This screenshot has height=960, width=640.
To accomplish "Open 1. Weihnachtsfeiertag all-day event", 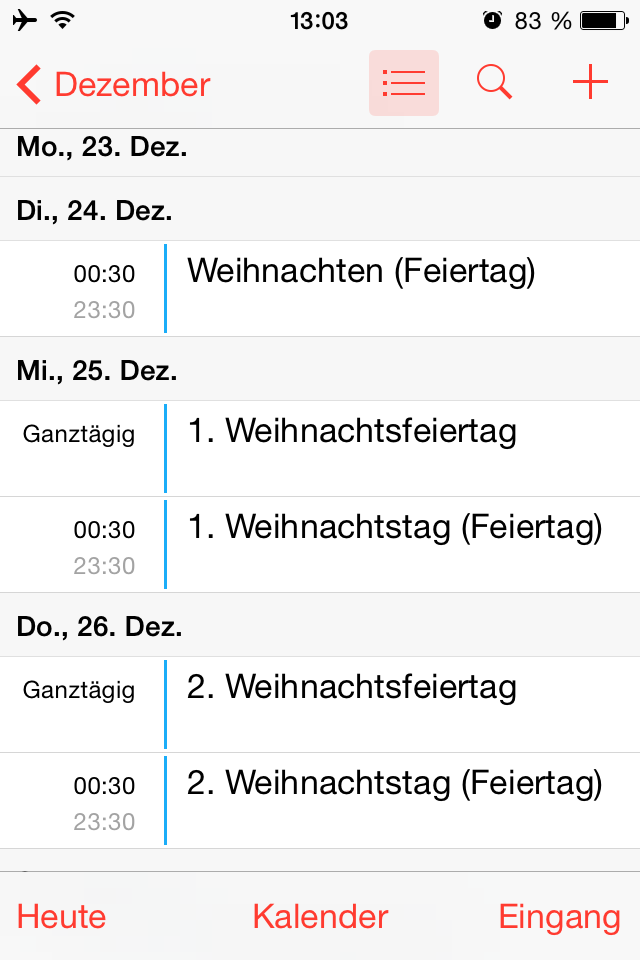I will 320,449.
